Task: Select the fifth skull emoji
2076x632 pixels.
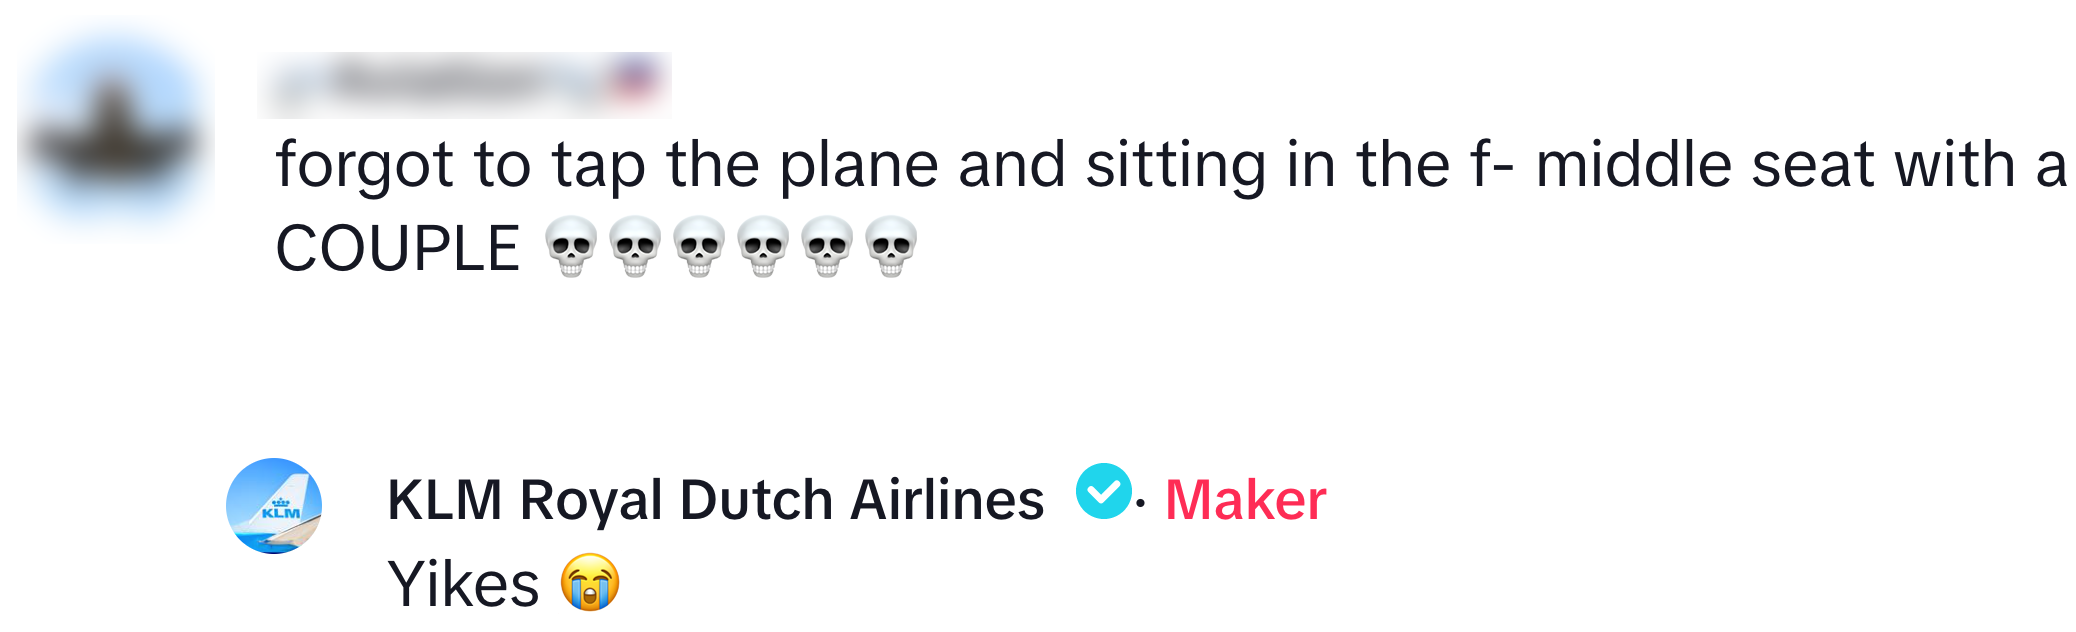Action: pos(827,247)
